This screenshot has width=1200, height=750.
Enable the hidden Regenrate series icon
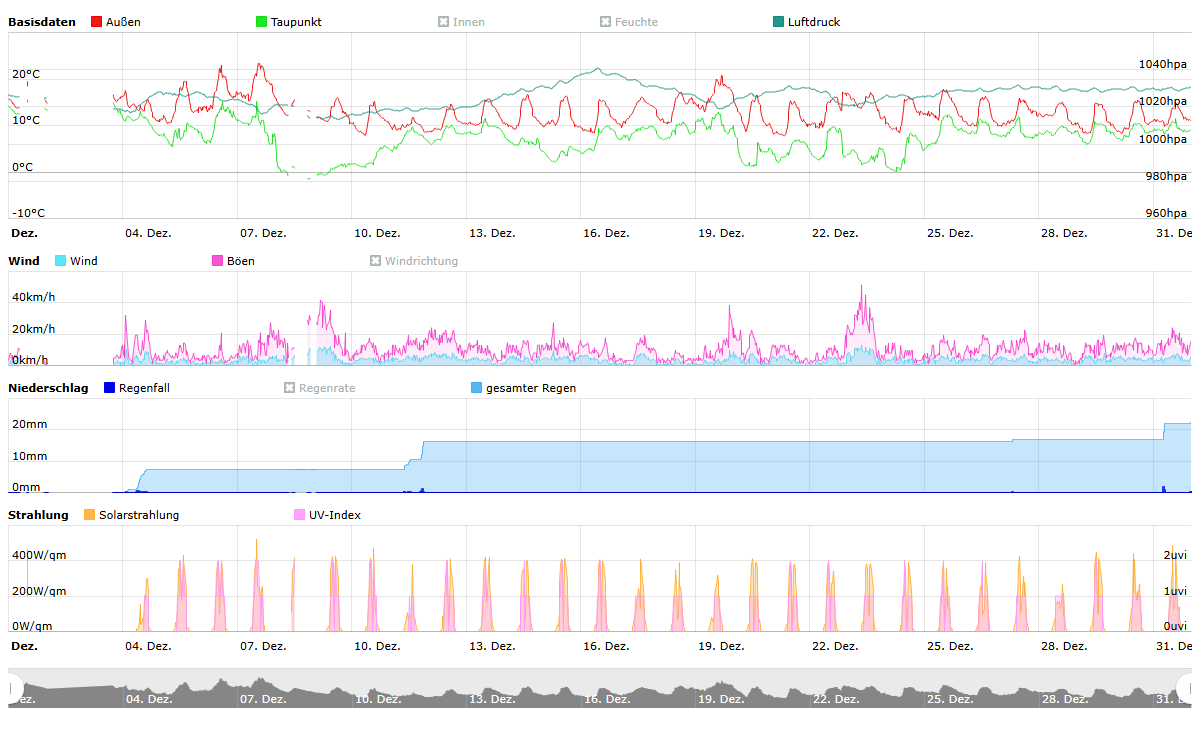click(x=290, y=388)
